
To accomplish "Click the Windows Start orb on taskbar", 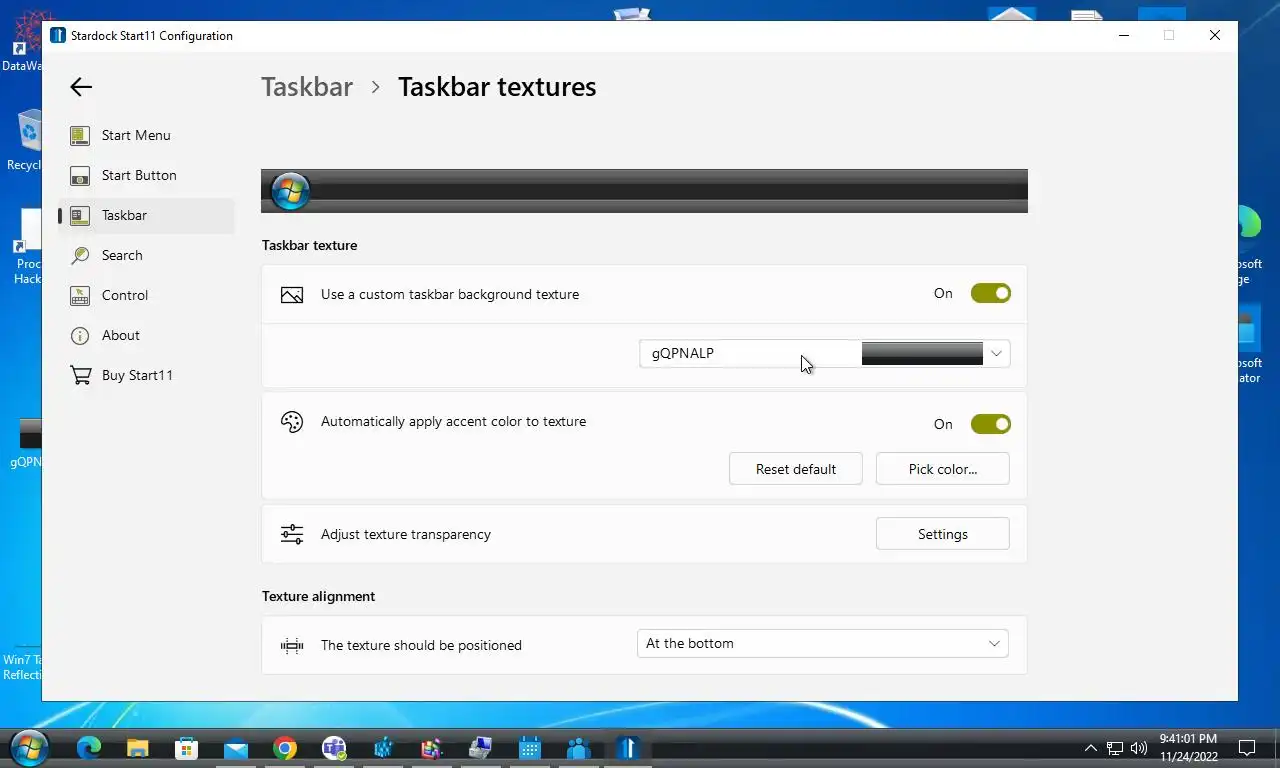I will [28, 748].
